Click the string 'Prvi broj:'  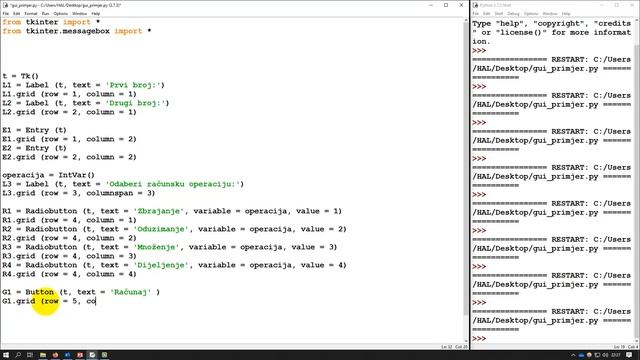133,85
